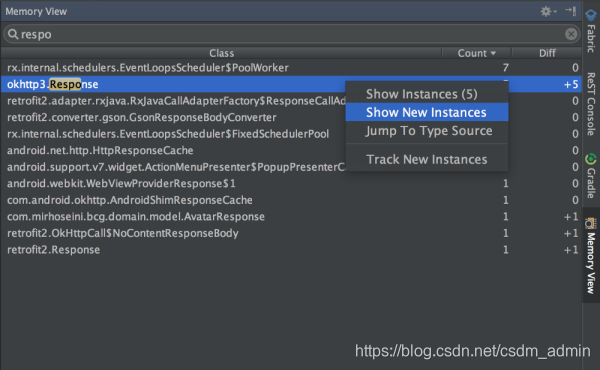Choose Show Instances (5) from context menu

point(427,94)
